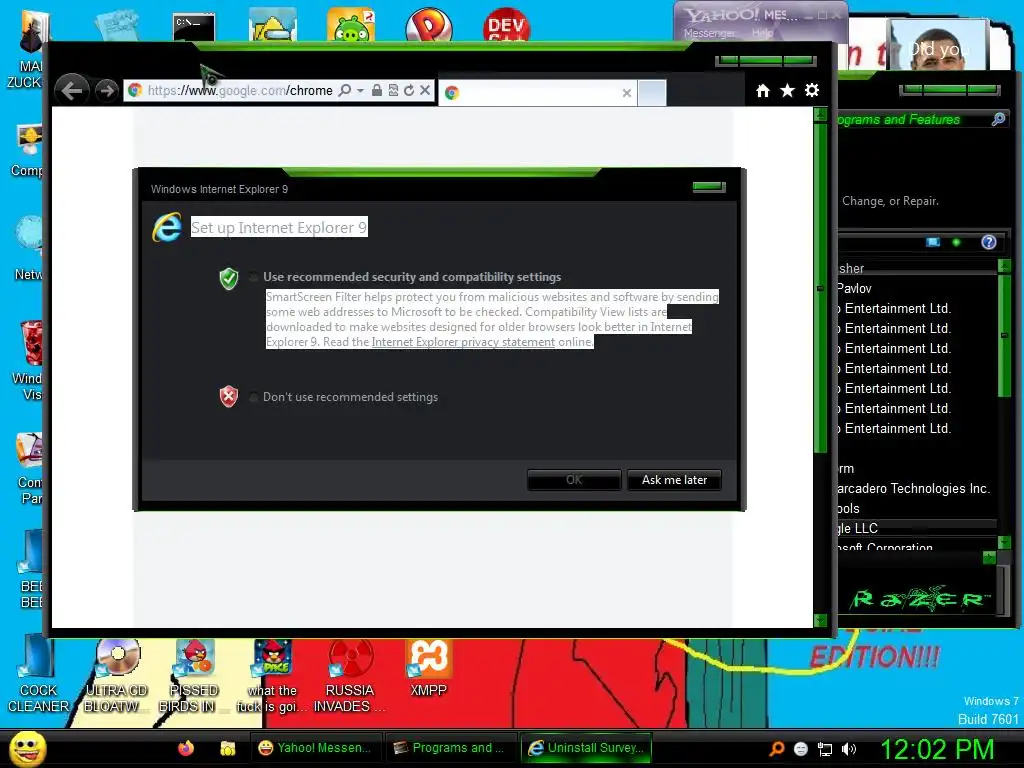This screenshot has height=768, width=1024.
Task: Close the Windows Internet Explorer 9 dialog
Action: [x=709, y=187]
